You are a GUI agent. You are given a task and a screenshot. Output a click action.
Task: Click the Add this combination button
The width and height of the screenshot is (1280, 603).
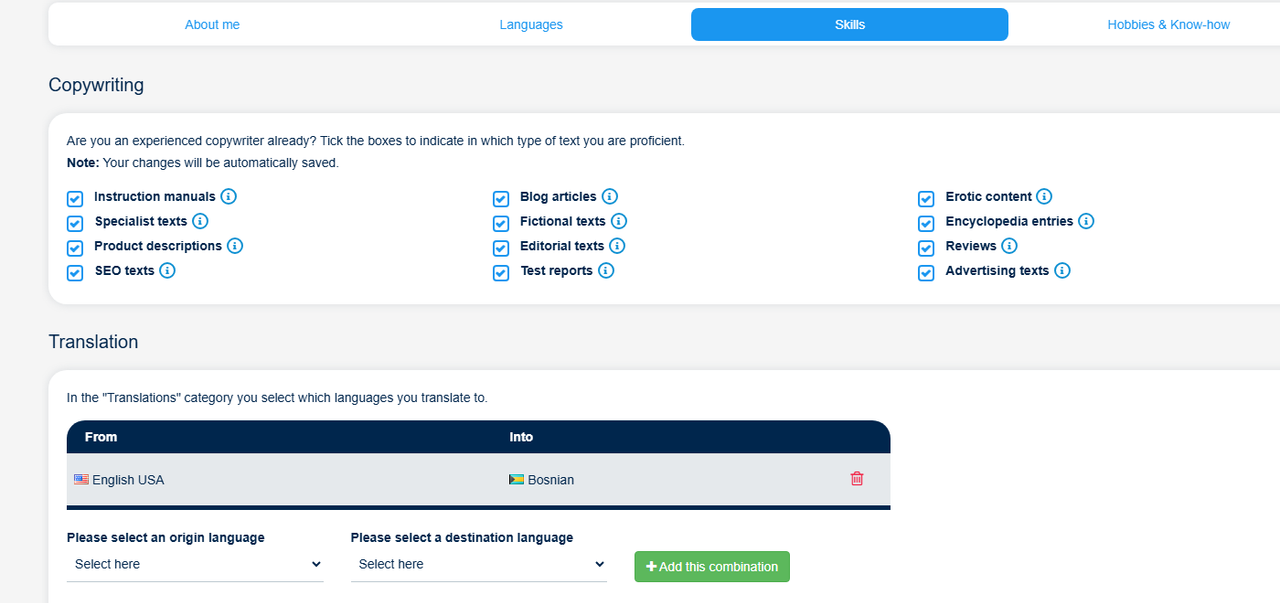(x=712, y=567)
